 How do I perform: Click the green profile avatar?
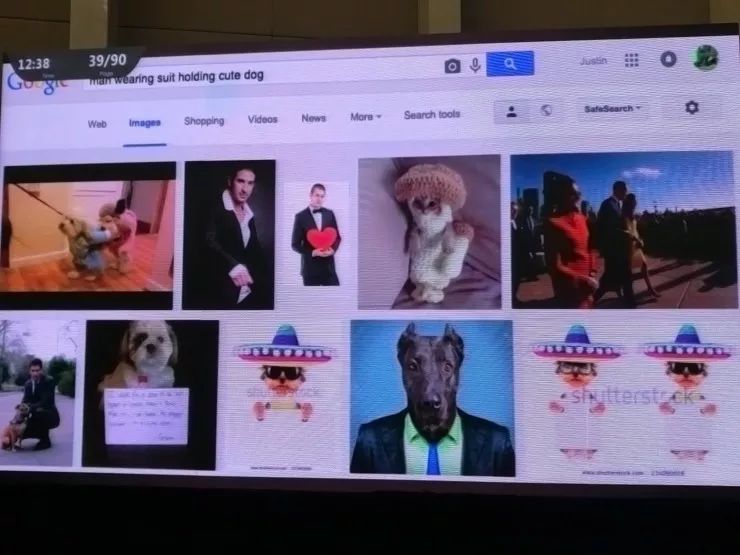[705, 58]
